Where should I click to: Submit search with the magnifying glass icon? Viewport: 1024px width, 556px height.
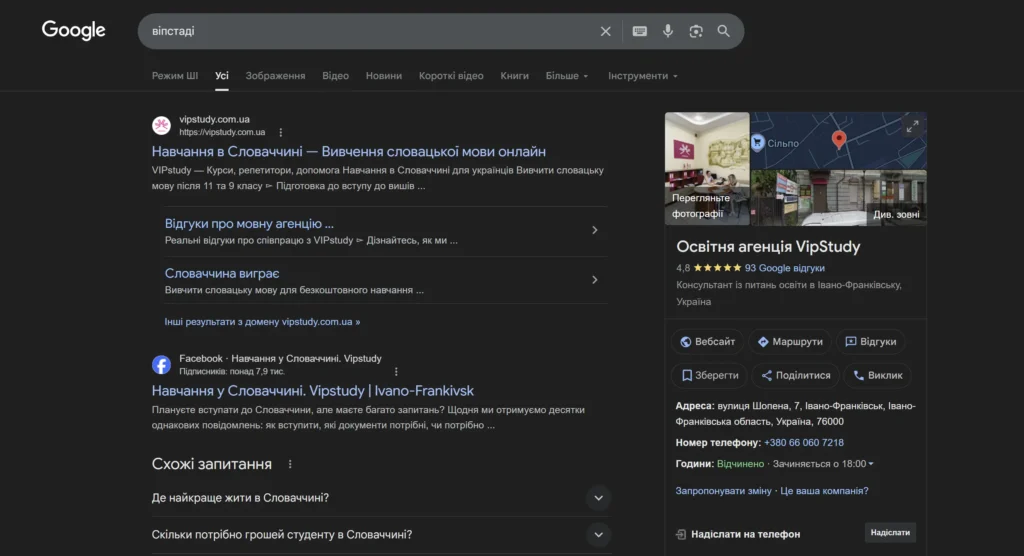(724, 31)
